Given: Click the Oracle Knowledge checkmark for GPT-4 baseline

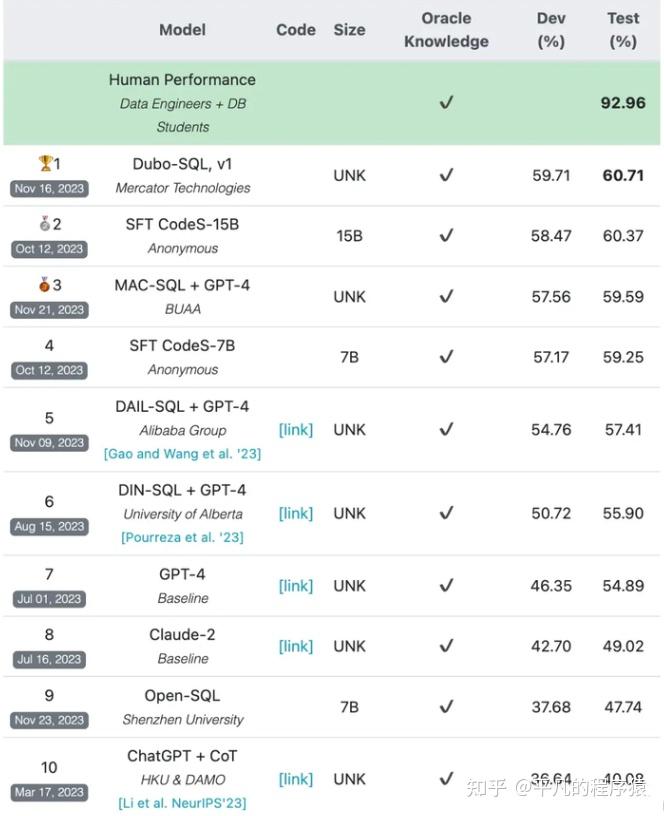Looking at the screenshot, I should pyautogui.click(x=446, y=585).
